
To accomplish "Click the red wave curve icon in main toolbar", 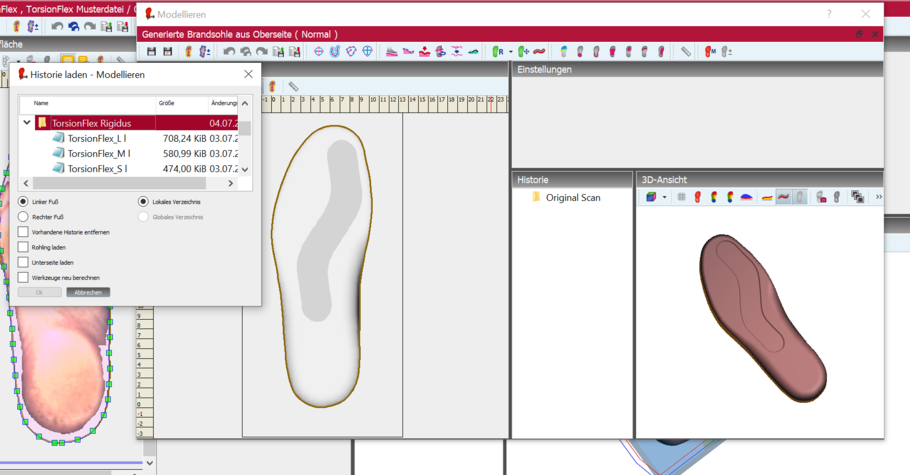I will pos(539,51).
